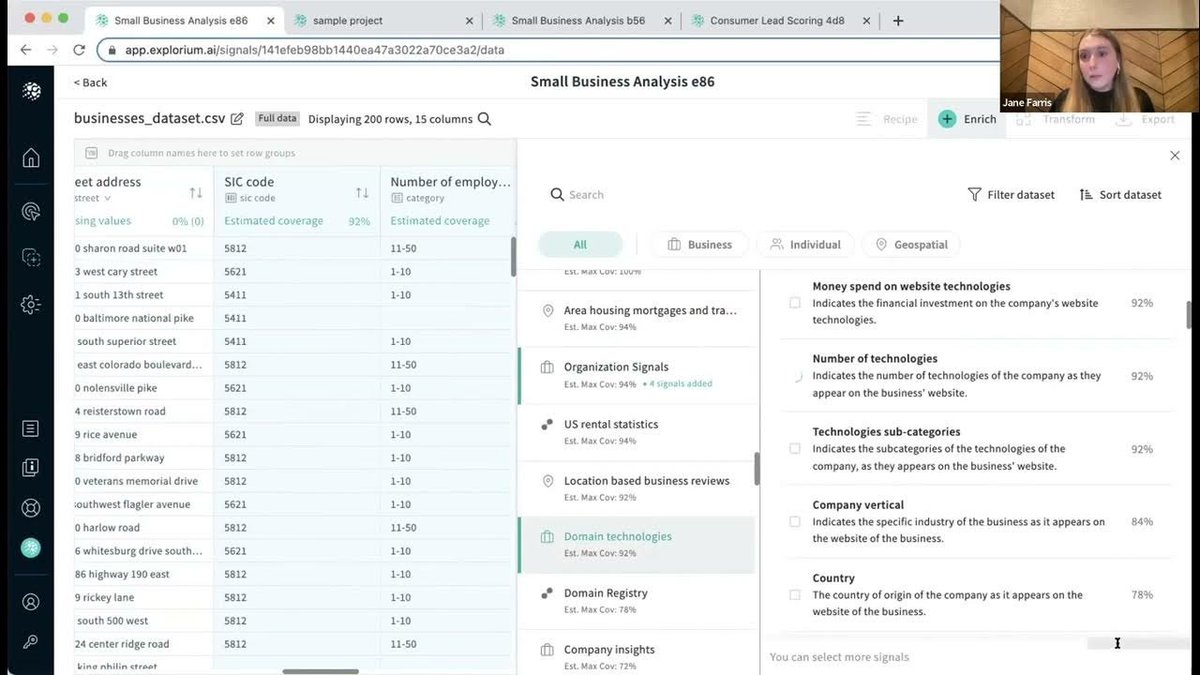The image size is (1200, 675).
Task: Open the search magnifier near Displaying 200 rows
Action: click(x=485, y=118)
